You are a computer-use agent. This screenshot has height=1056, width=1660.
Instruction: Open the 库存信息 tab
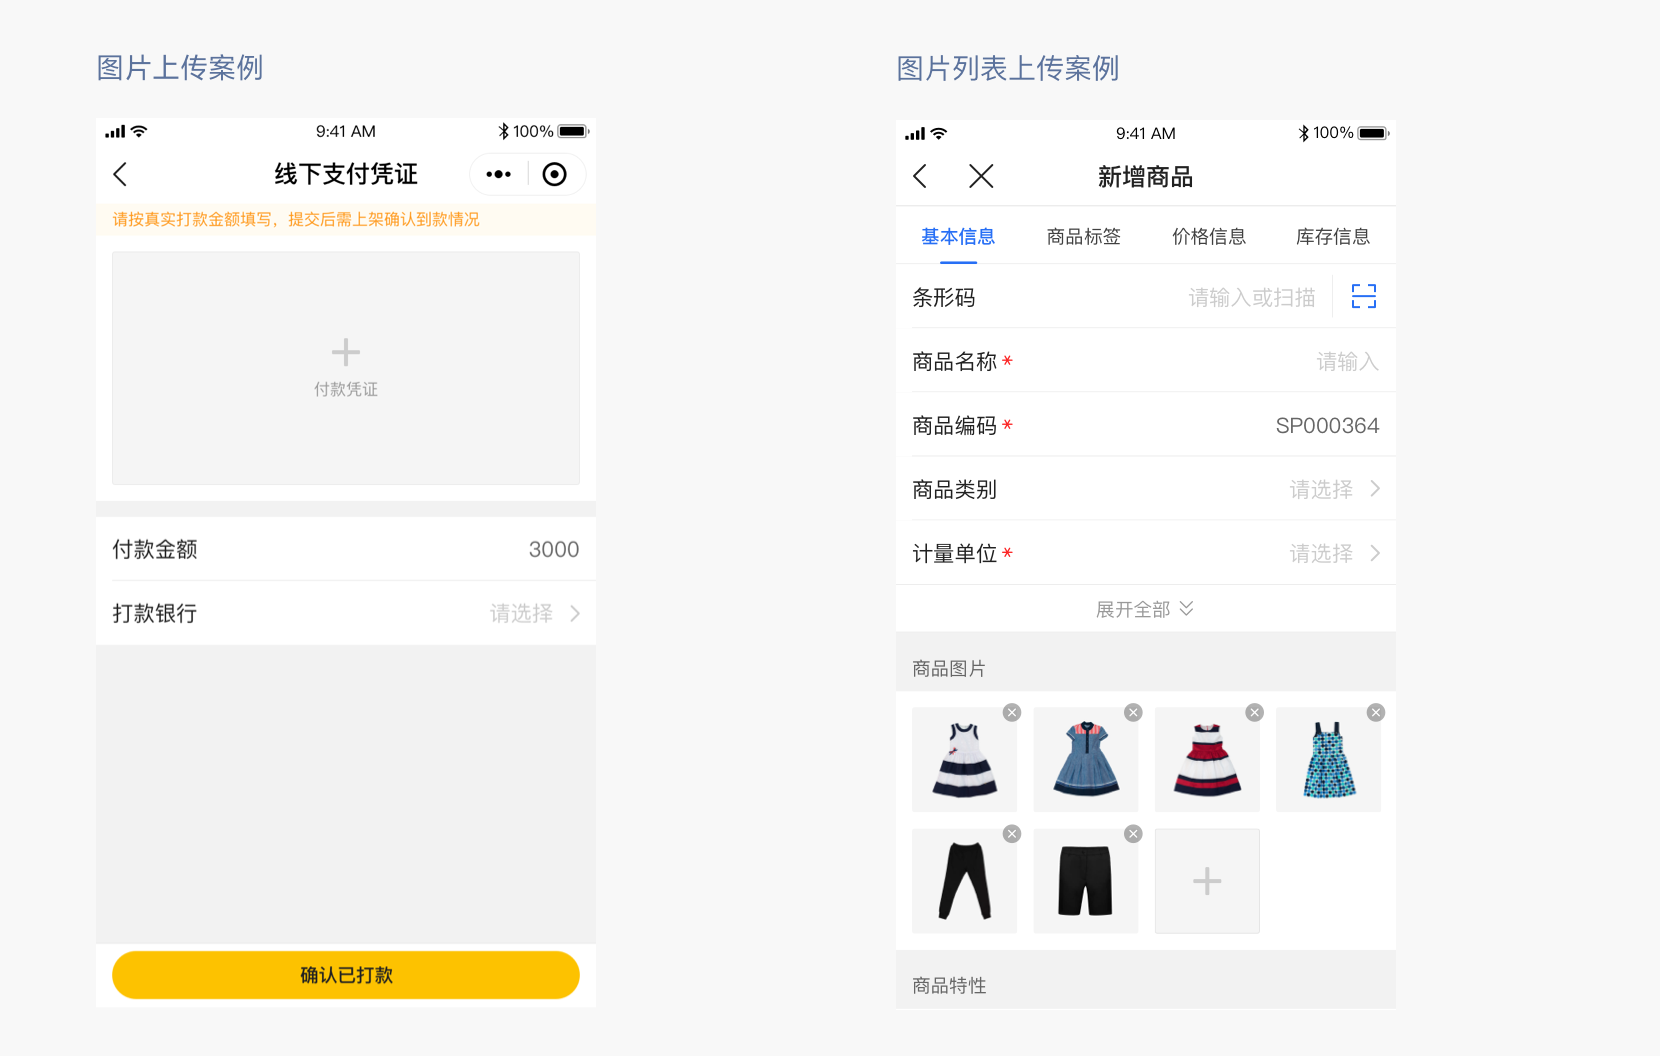click(x=1332, y=237)
